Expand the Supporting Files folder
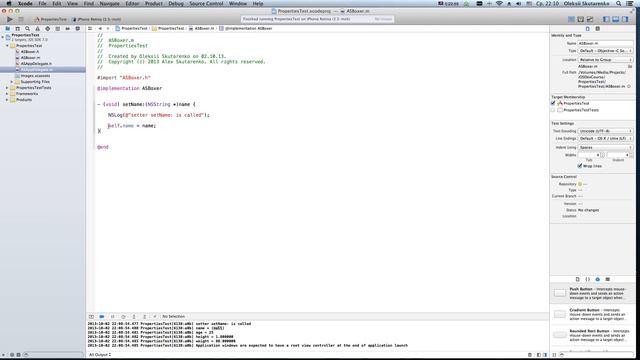Screen dimensions: 640x360 coord(12,82)
